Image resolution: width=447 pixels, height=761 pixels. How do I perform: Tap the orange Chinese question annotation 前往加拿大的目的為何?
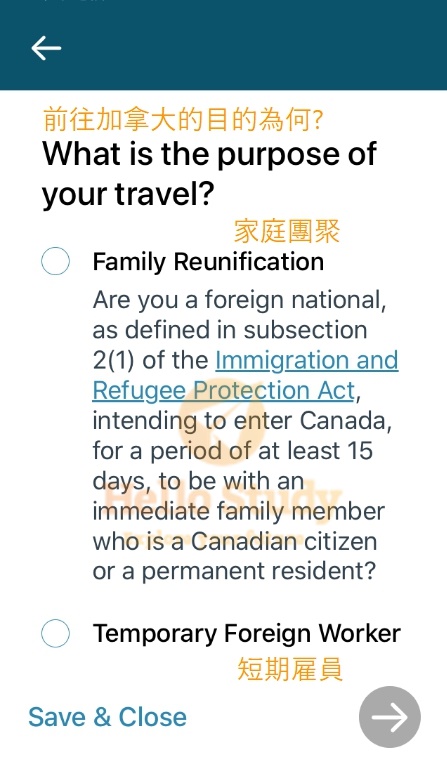[x=182, y=119]
